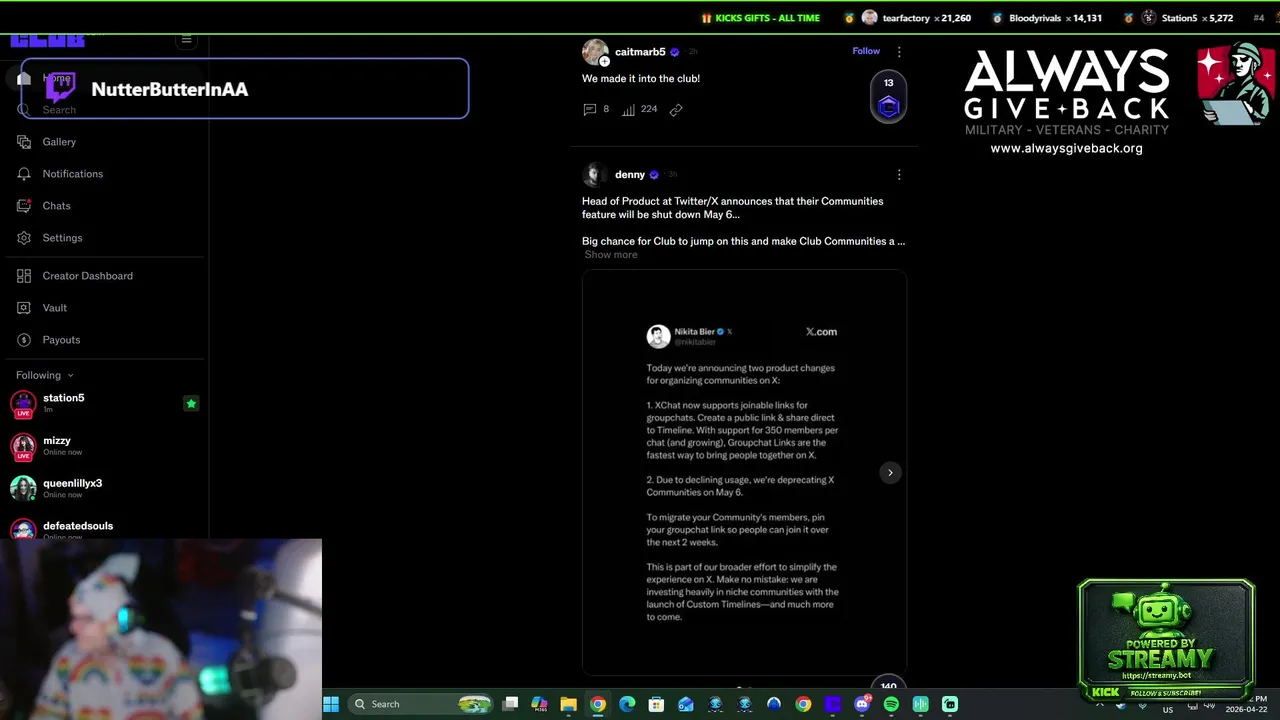Click Bloodyrivals ×14,131 leaderboard entry

tap(1047, 18)
